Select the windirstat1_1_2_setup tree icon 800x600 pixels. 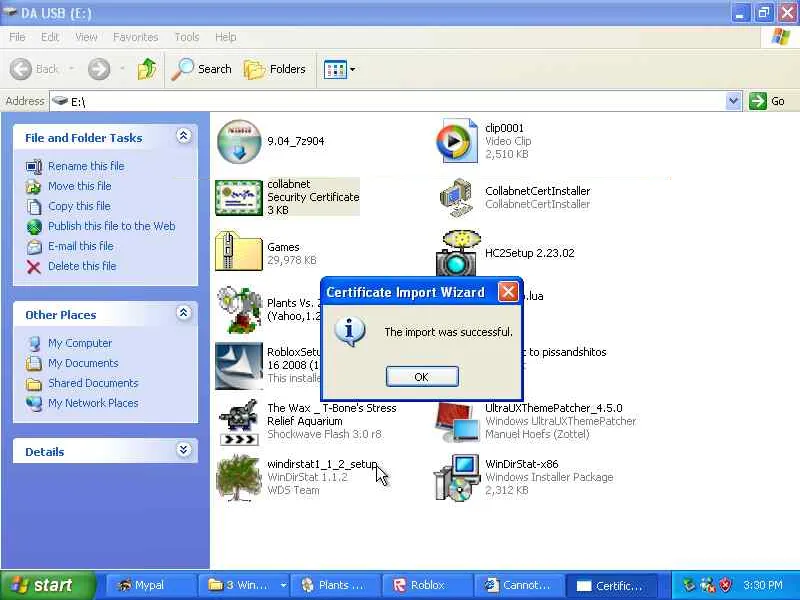[x=239, y=478]
